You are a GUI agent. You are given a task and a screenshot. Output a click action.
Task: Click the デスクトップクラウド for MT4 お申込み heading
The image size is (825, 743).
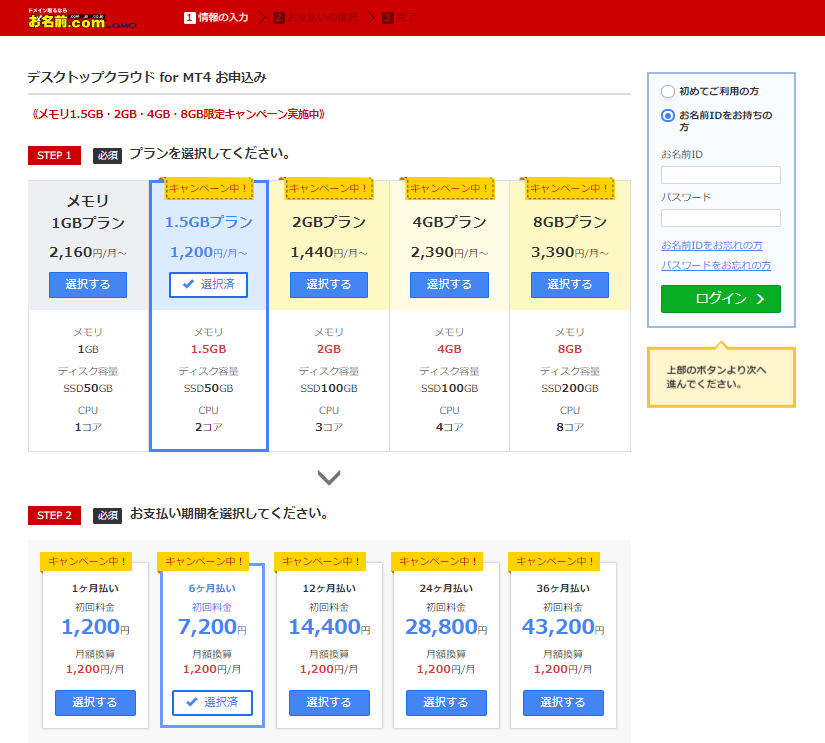(147, 77)
